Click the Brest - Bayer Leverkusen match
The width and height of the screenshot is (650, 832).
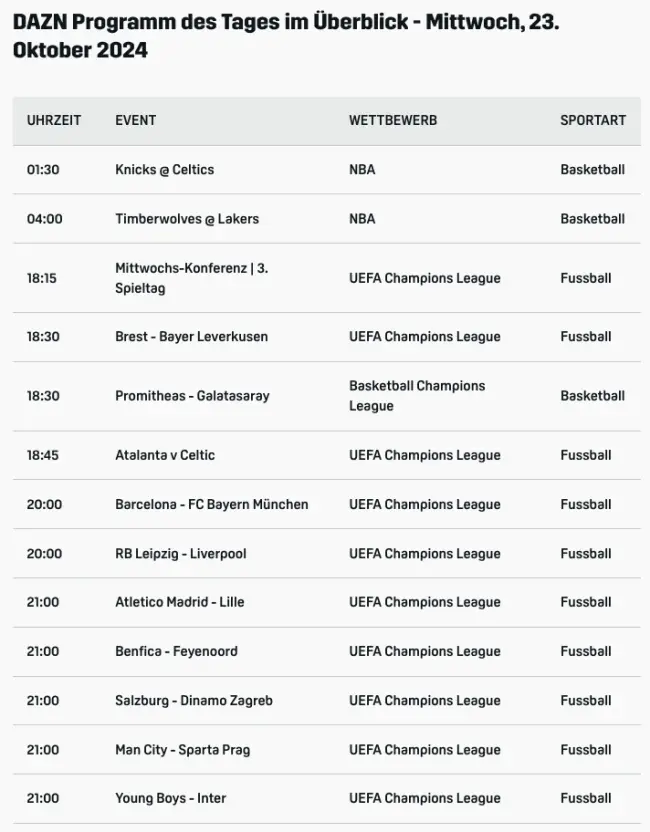pos(191,337)
